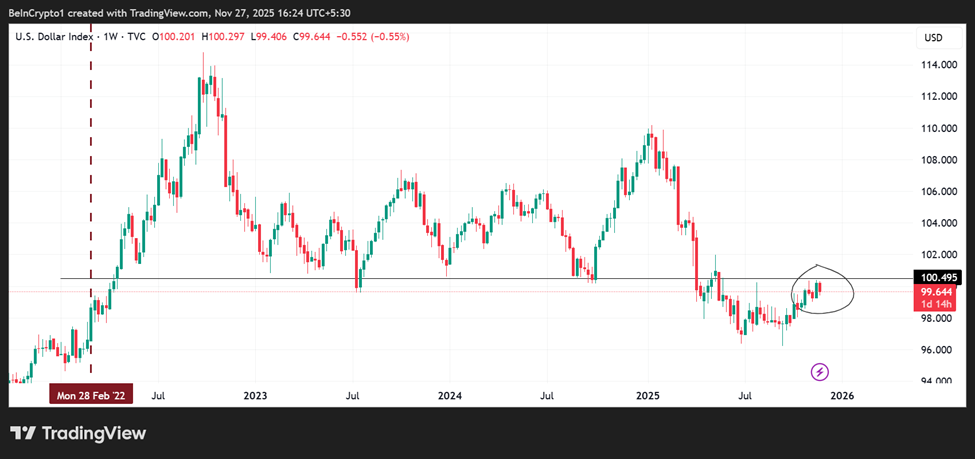975x459 pixels.
Task: Click the 100.495 horizontal line price label
Action: [x=939, y=278]
